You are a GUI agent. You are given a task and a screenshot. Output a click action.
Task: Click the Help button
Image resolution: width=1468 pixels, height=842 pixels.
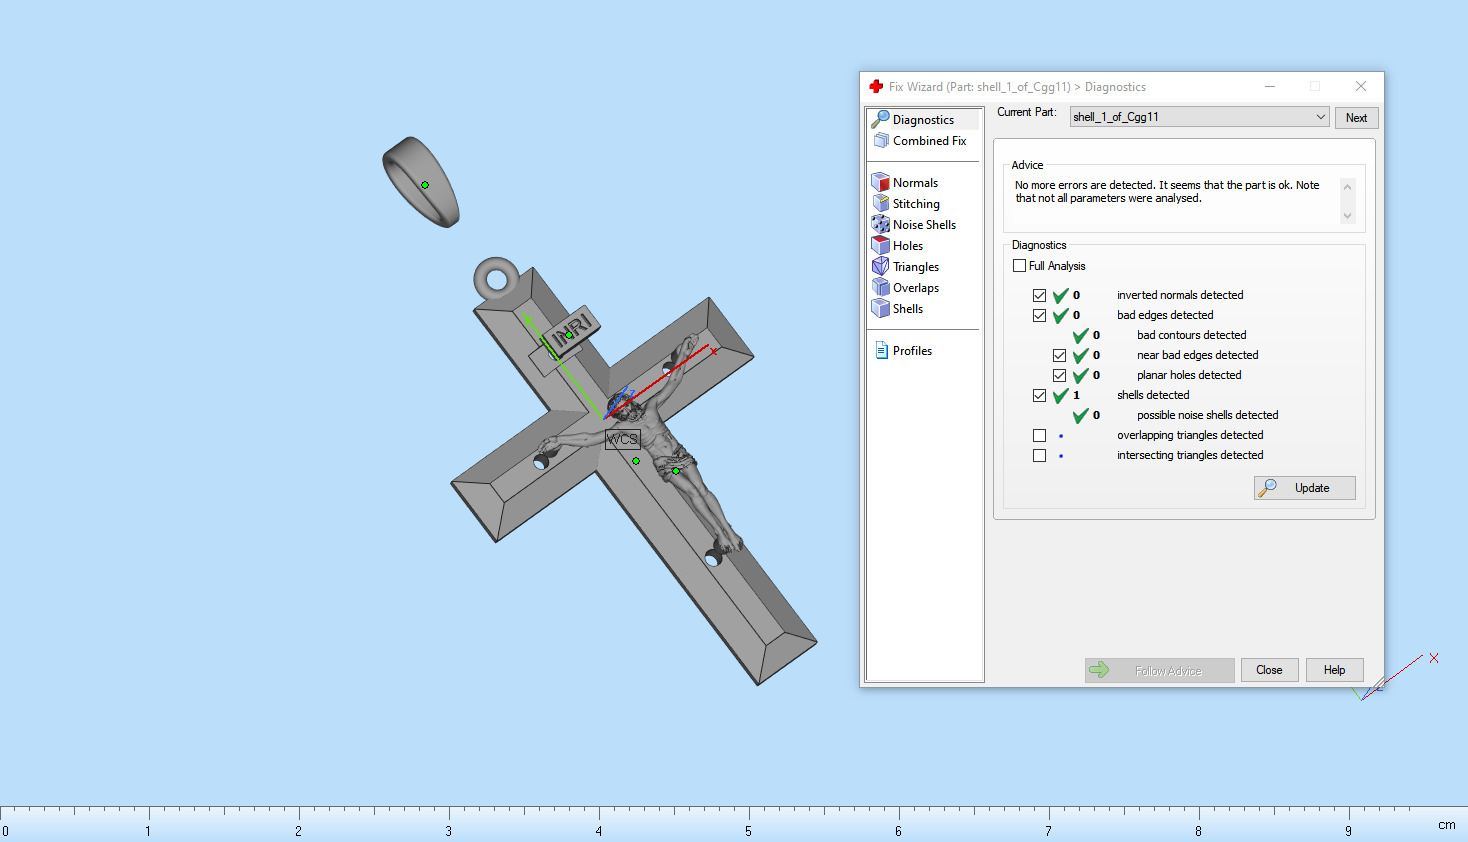coord(1334,670)
